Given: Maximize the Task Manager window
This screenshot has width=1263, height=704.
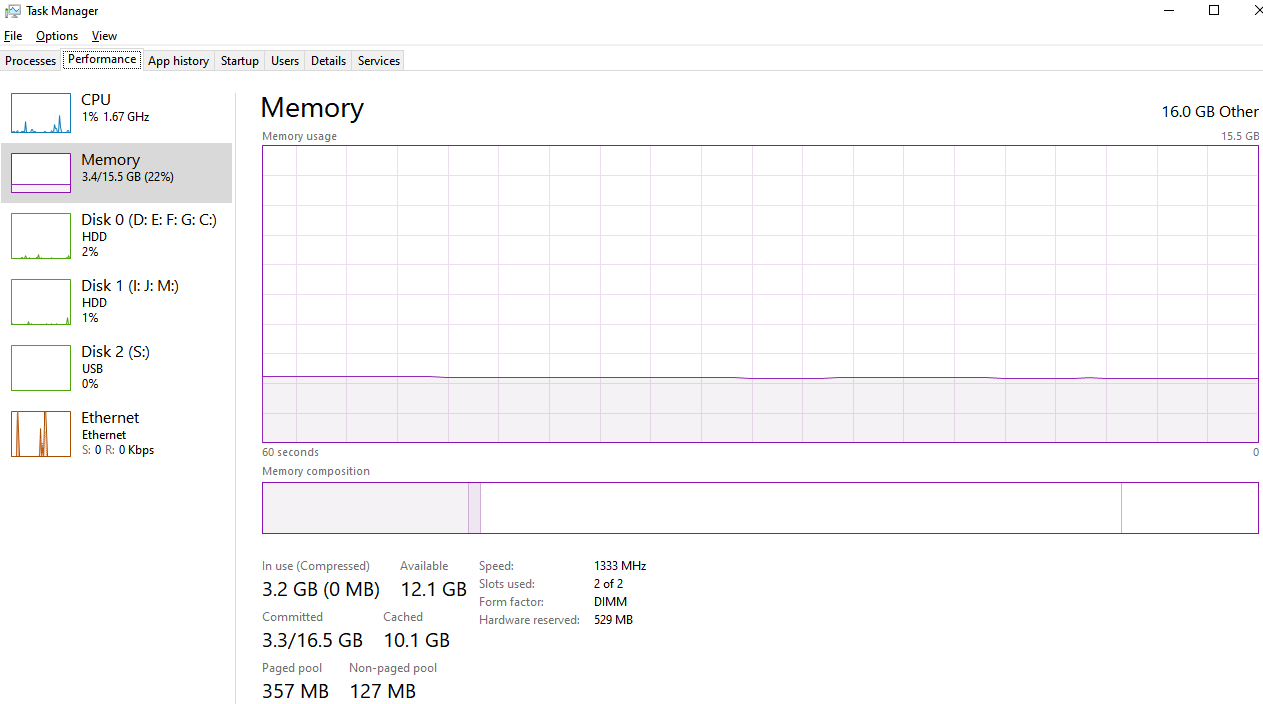Looking at the screenshot, I should (x=1214, y=10).
